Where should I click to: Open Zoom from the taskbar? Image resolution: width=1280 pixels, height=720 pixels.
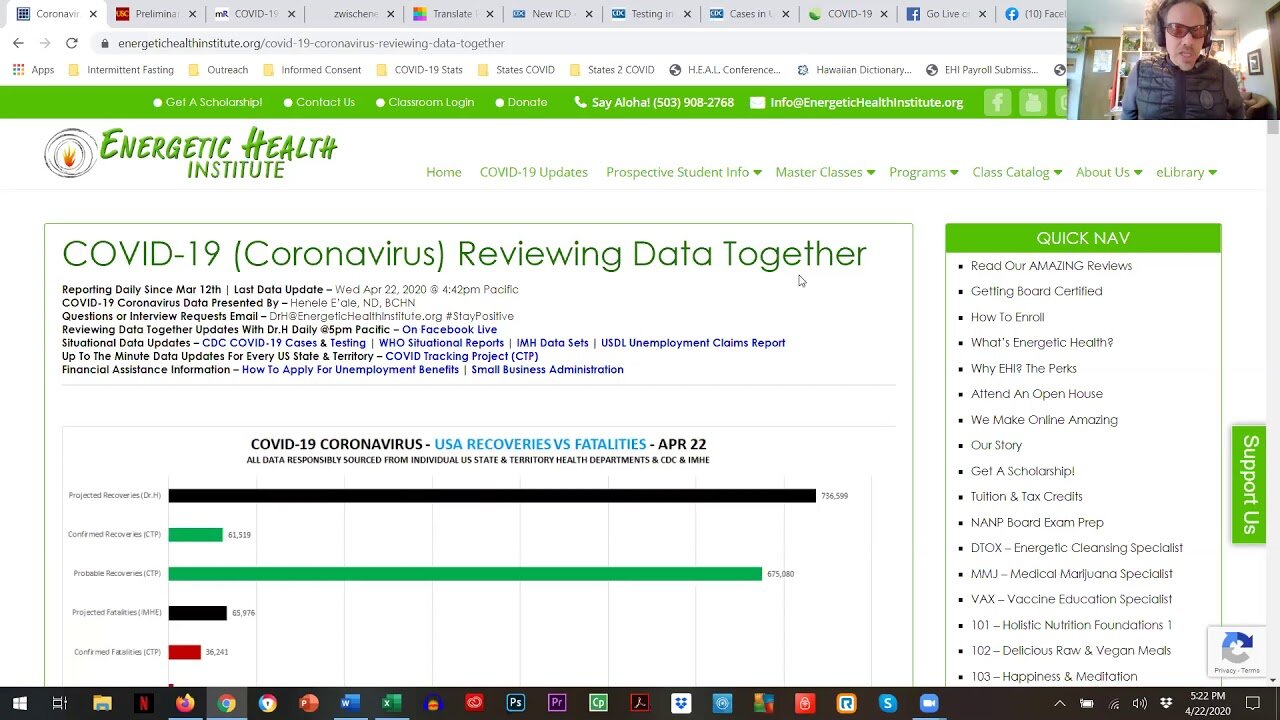click(929, 703)
